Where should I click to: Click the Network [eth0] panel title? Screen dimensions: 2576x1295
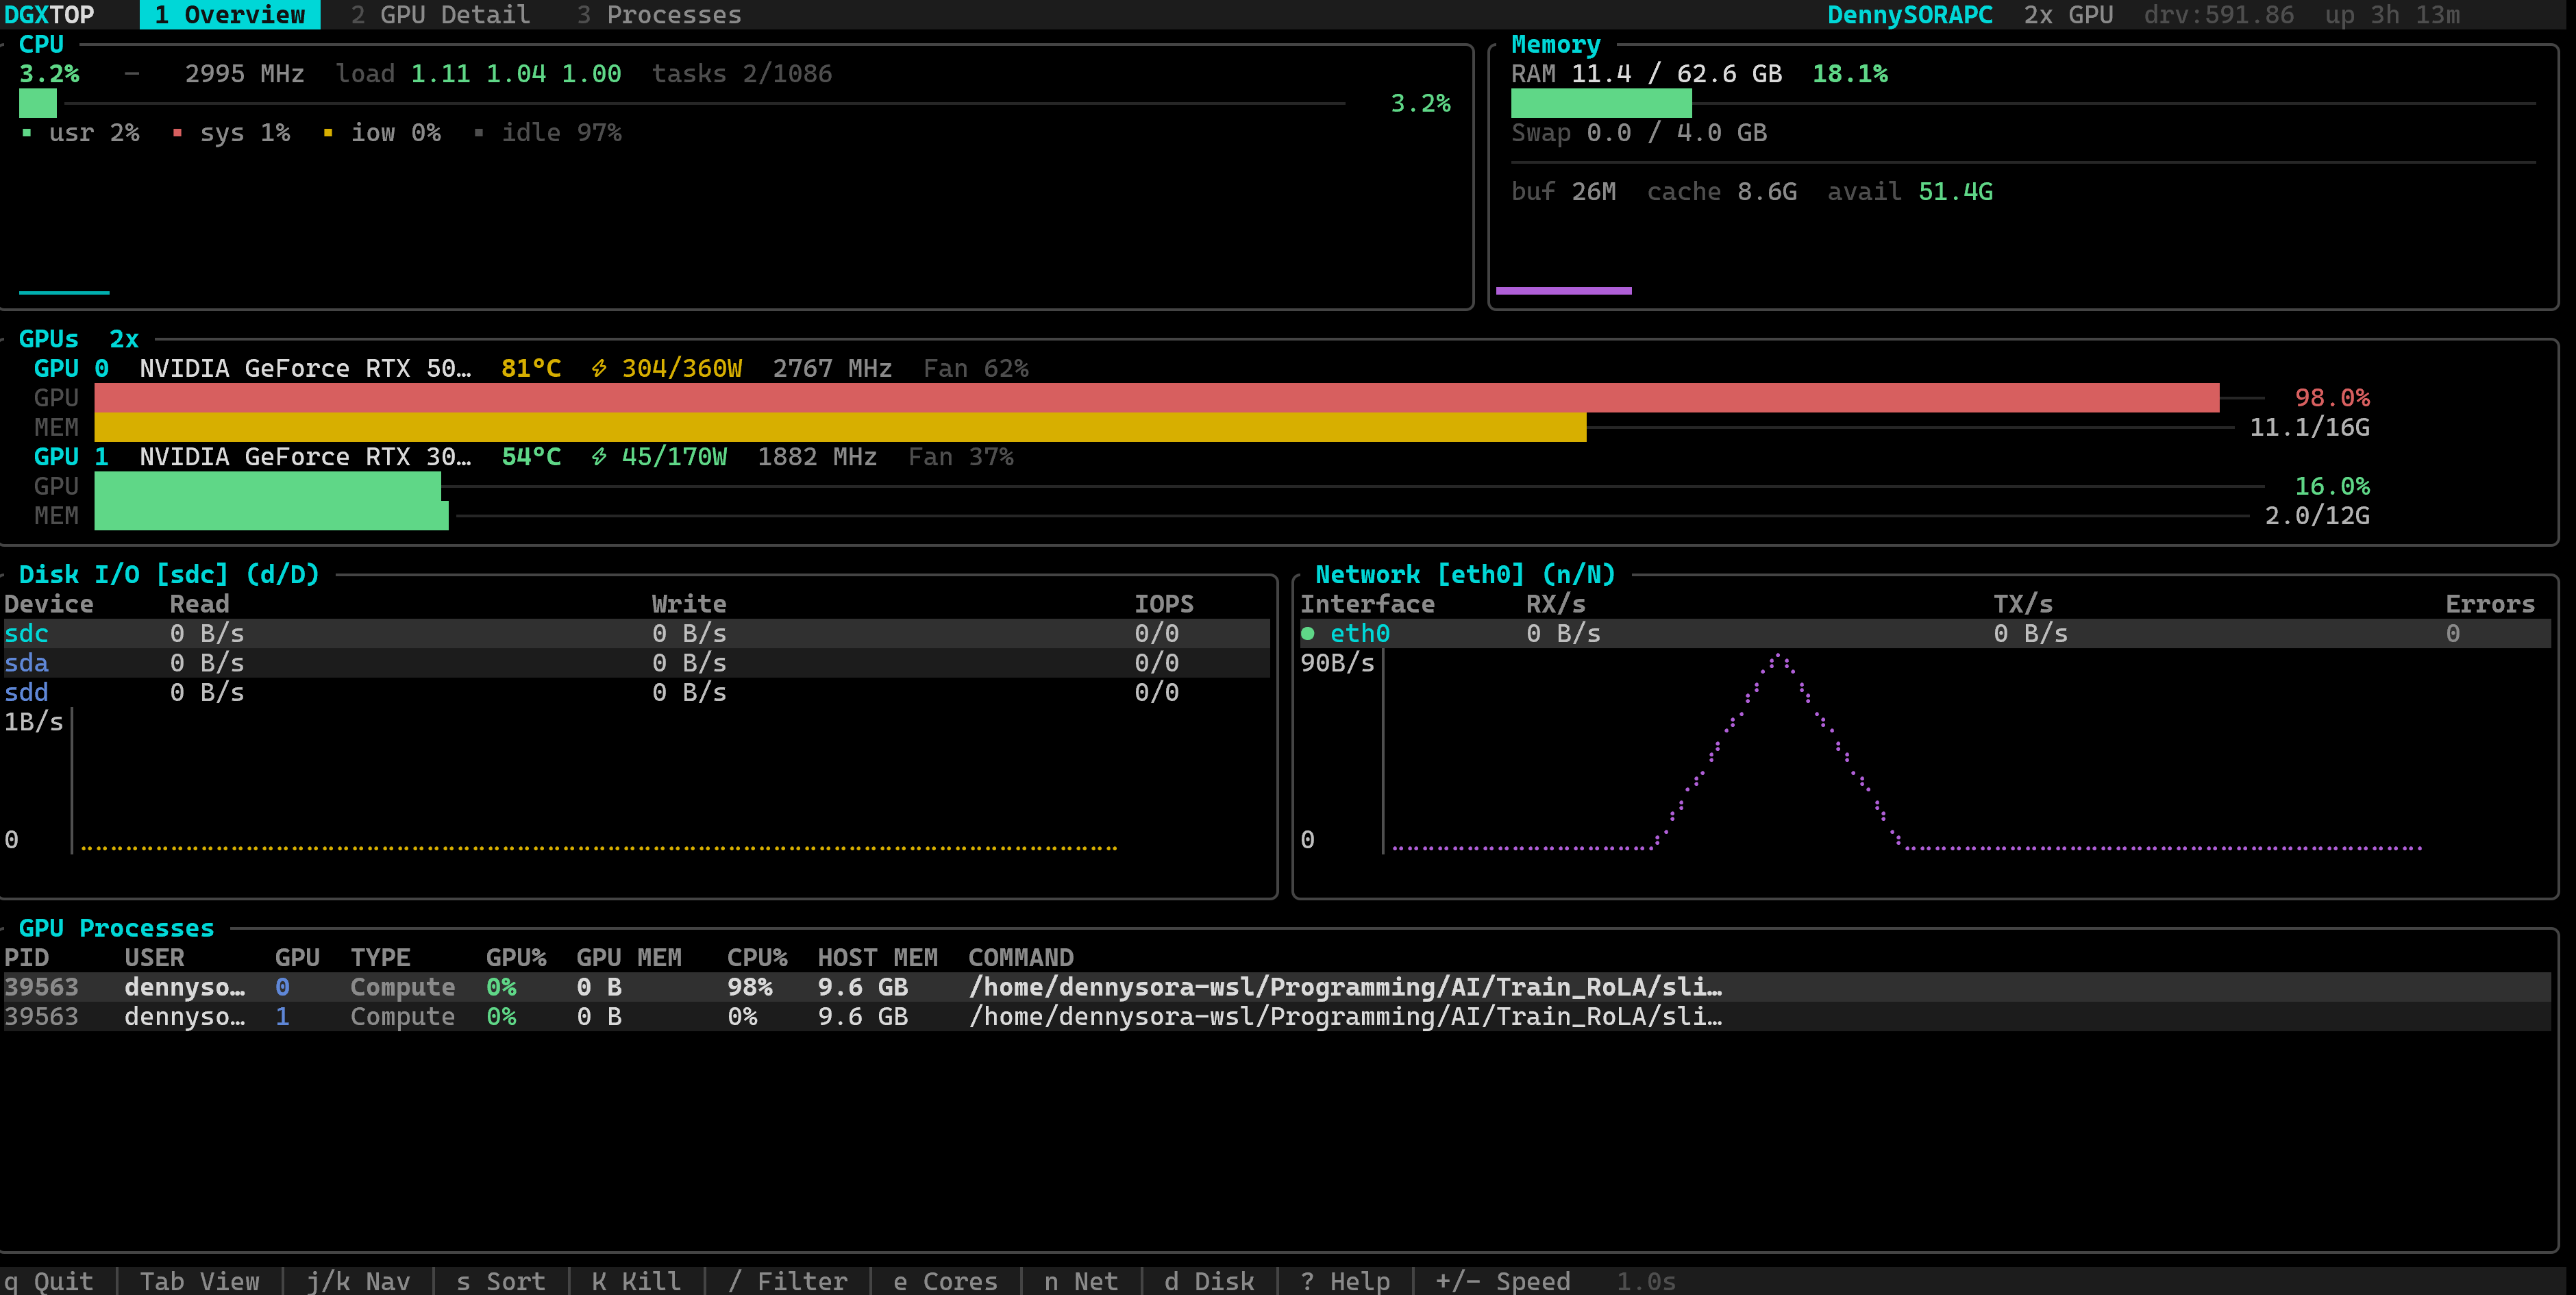(1465, 575)
